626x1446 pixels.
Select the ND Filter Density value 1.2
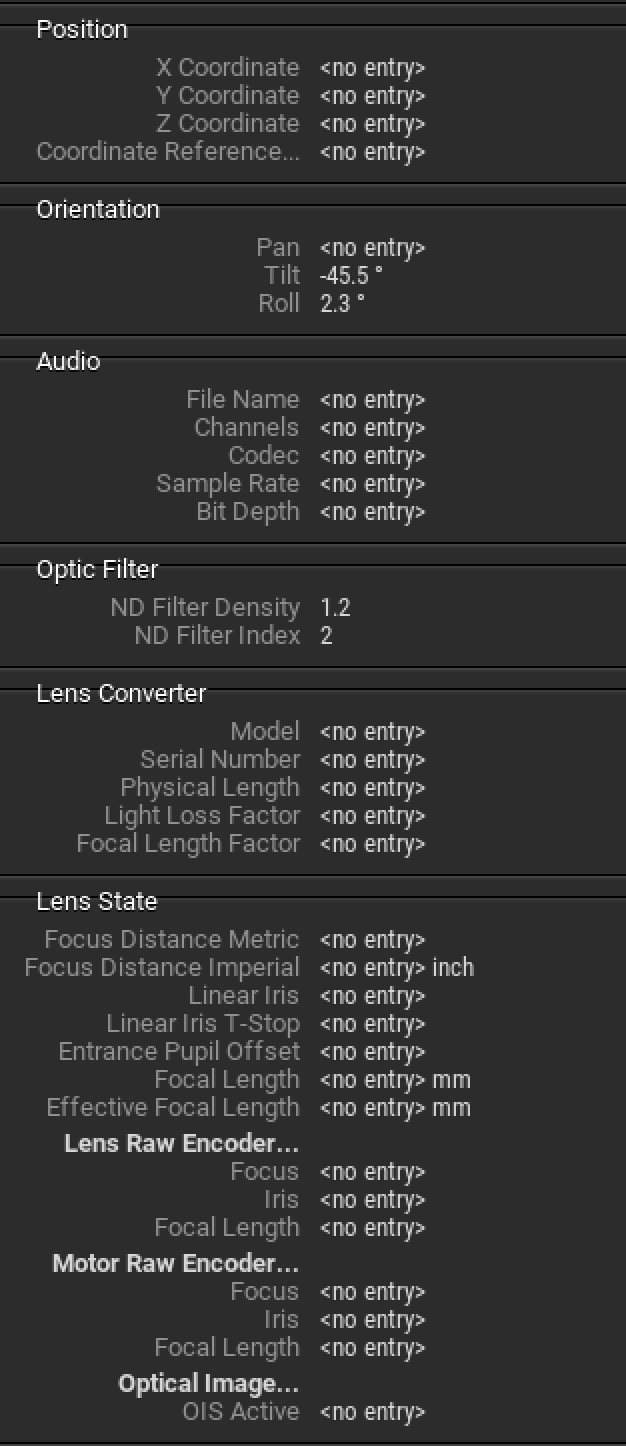click(x=336, y=608)
